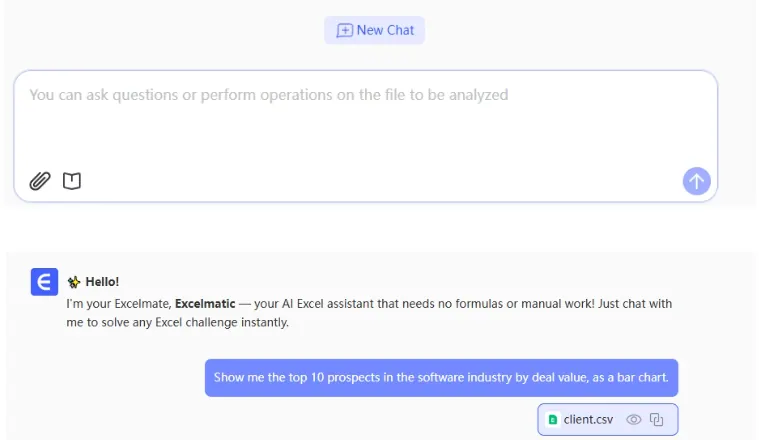Open the client.csv file name
Image resolution: width=759 pixels, height=440 pixels.
[x=588, y=420]
